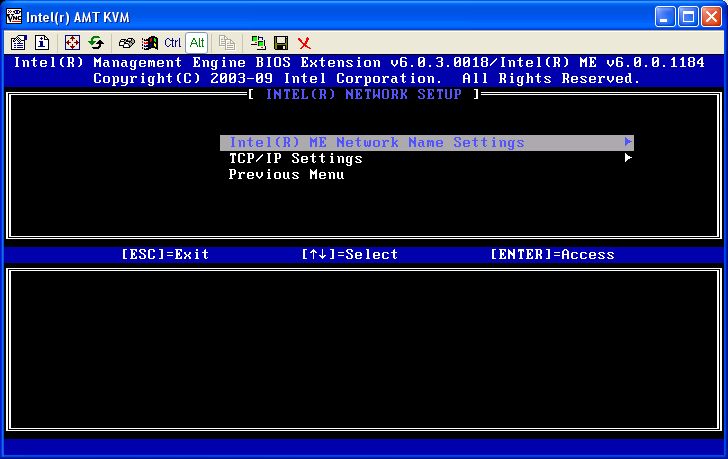This screenshot has height=459, width=728.
Task: Open the Intel AMT KVM title bar icon
Action: pos(12,16)
